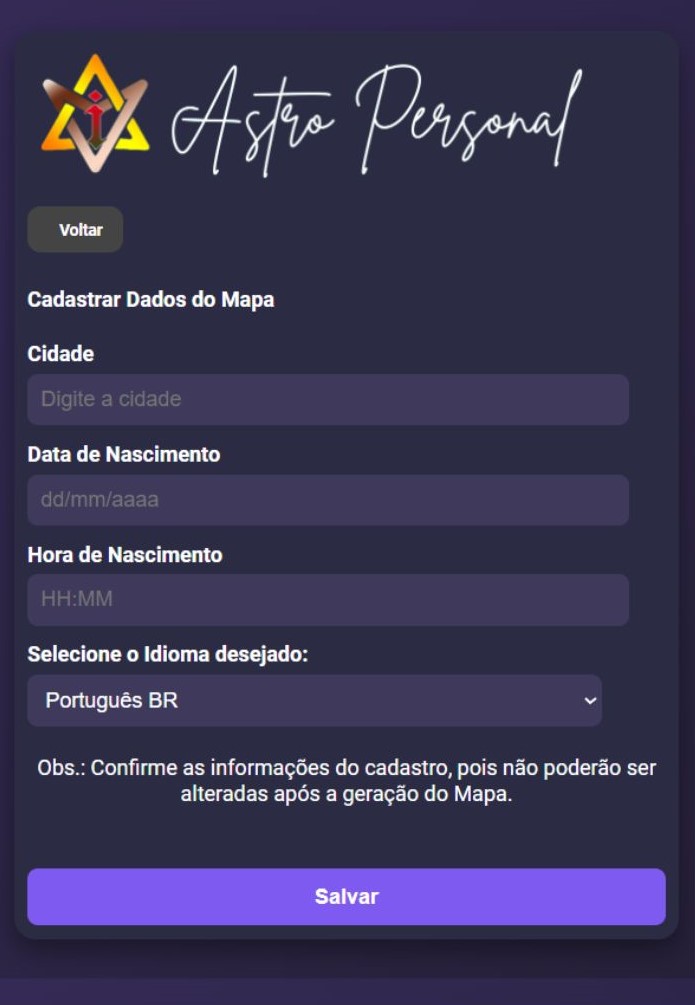Click the Voltar button
This screenshot has width=695, height=1005.
pos(74,229)
